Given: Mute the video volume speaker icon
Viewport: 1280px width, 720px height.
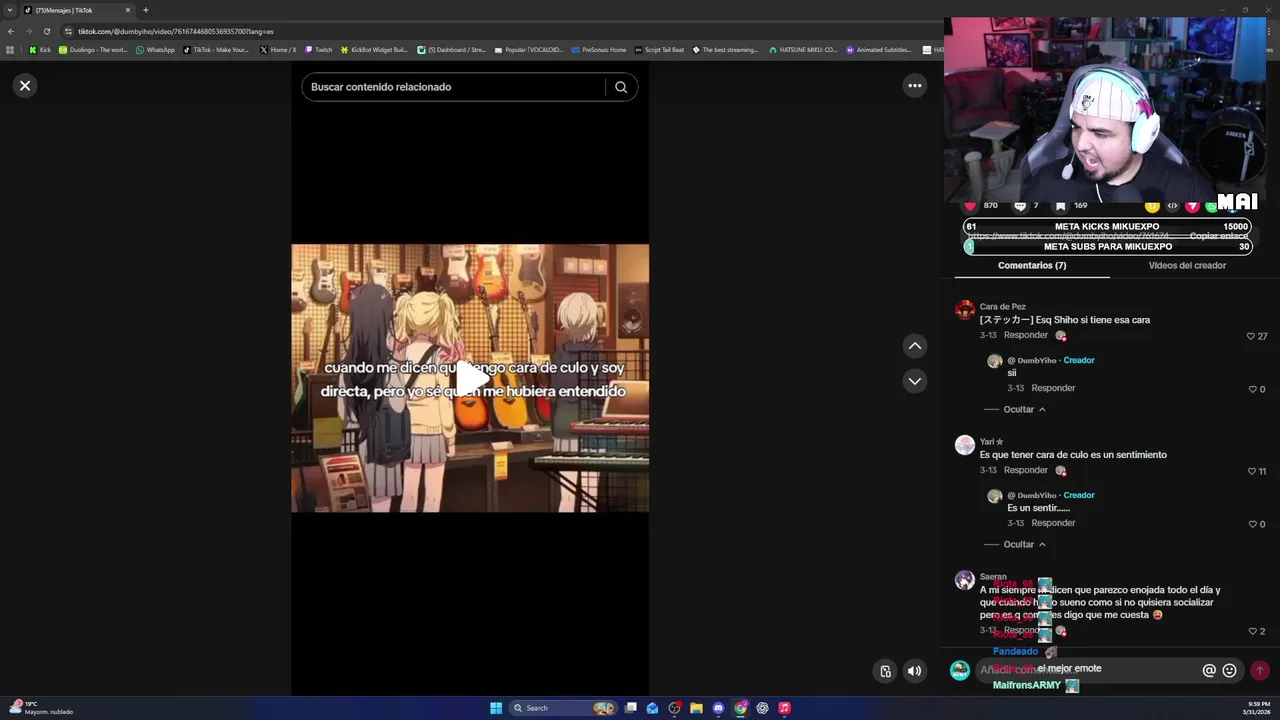Looking at the screenshot, I should [914, 671].
